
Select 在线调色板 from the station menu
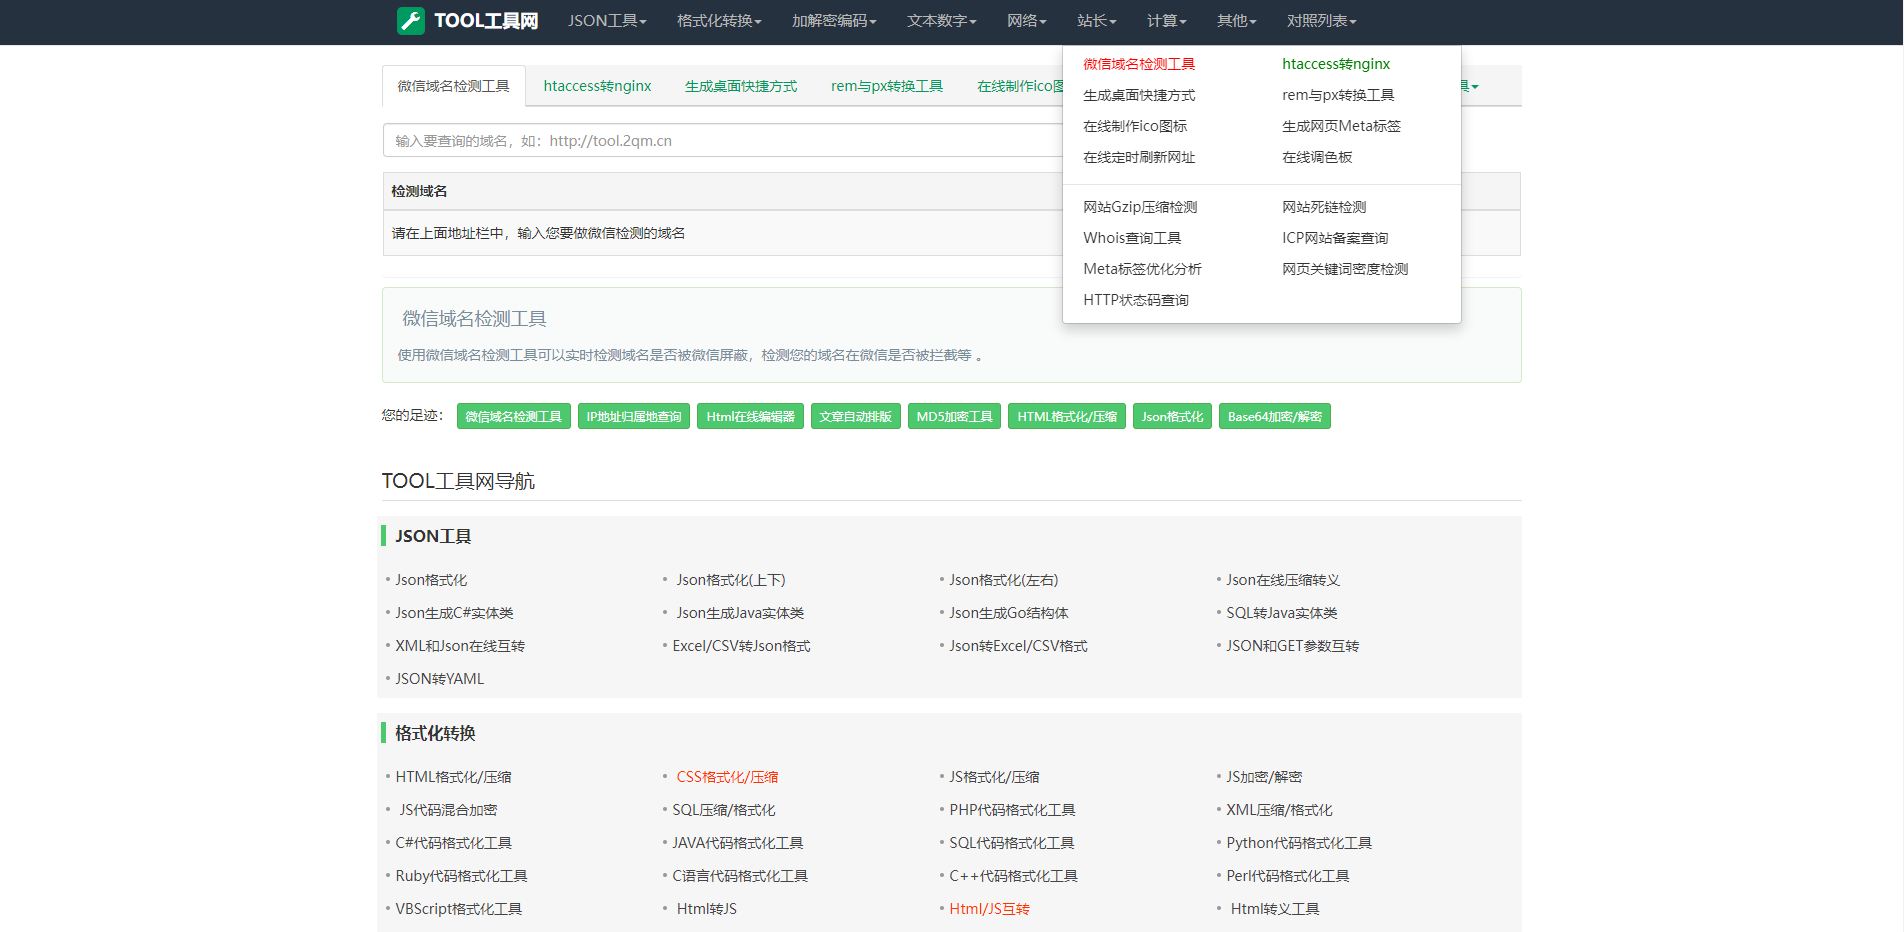[x=1316, y=157]
